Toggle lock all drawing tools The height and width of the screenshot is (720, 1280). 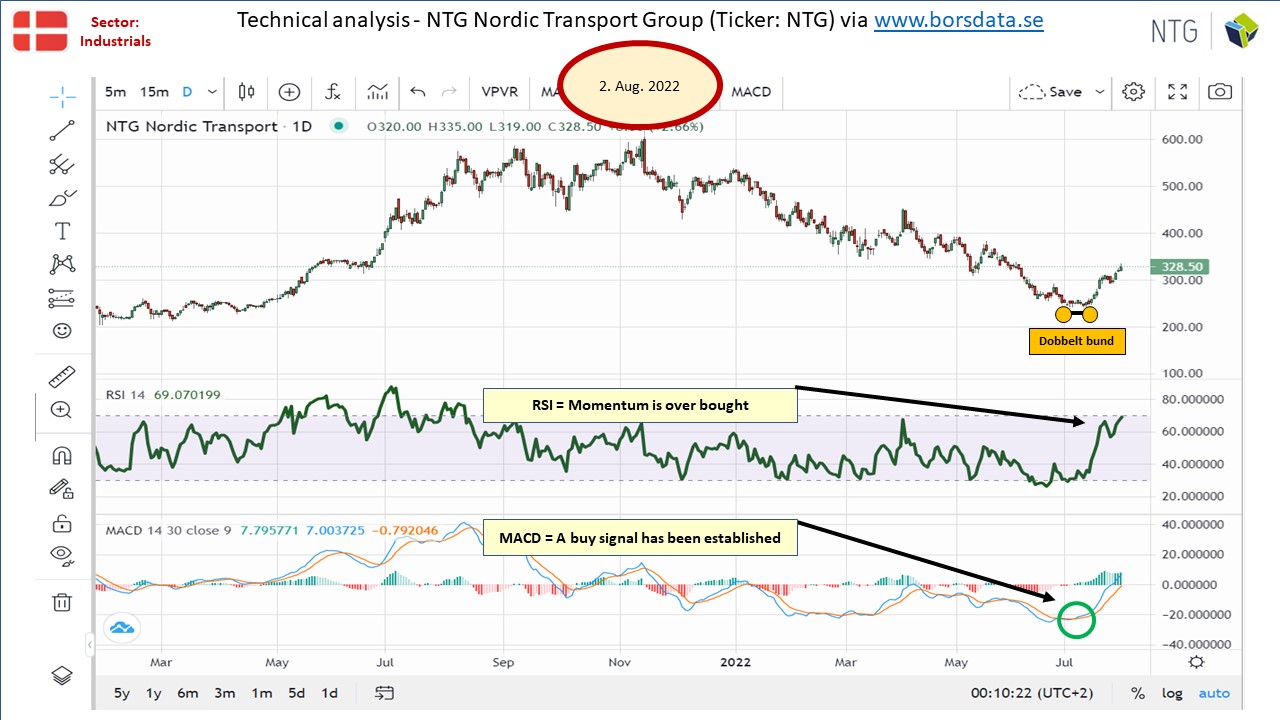(62, 522)
